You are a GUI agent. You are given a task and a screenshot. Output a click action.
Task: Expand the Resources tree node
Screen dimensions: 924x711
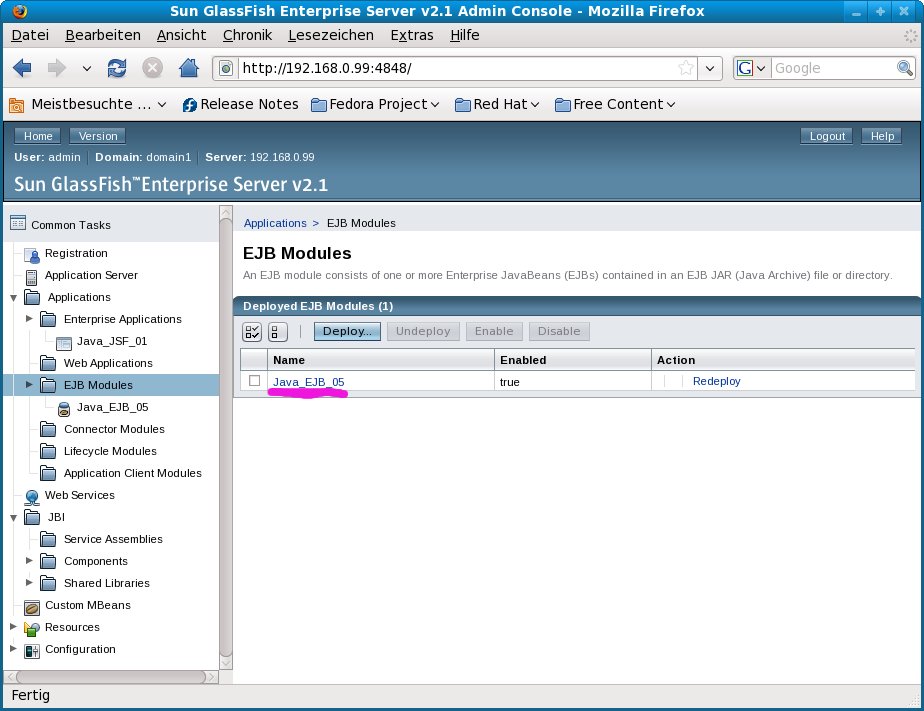point(13,627)
